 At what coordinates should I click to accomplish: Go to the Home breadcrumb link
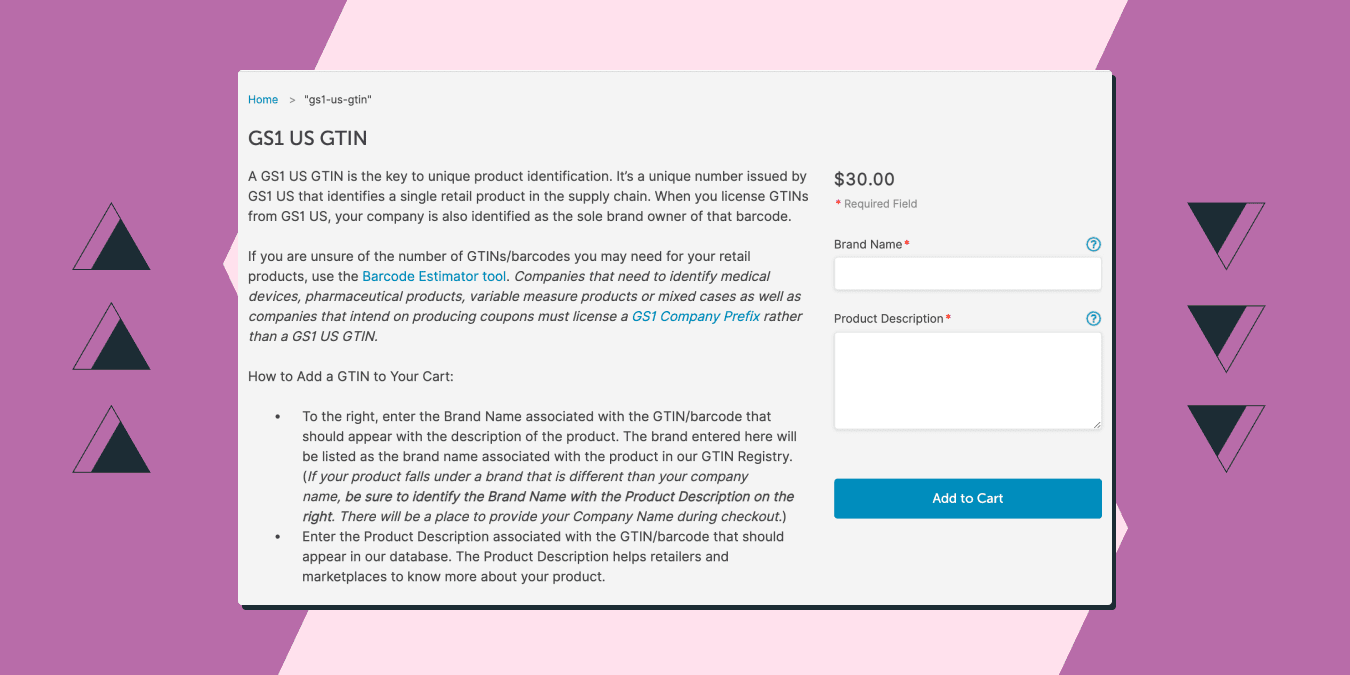click(263, 100)
